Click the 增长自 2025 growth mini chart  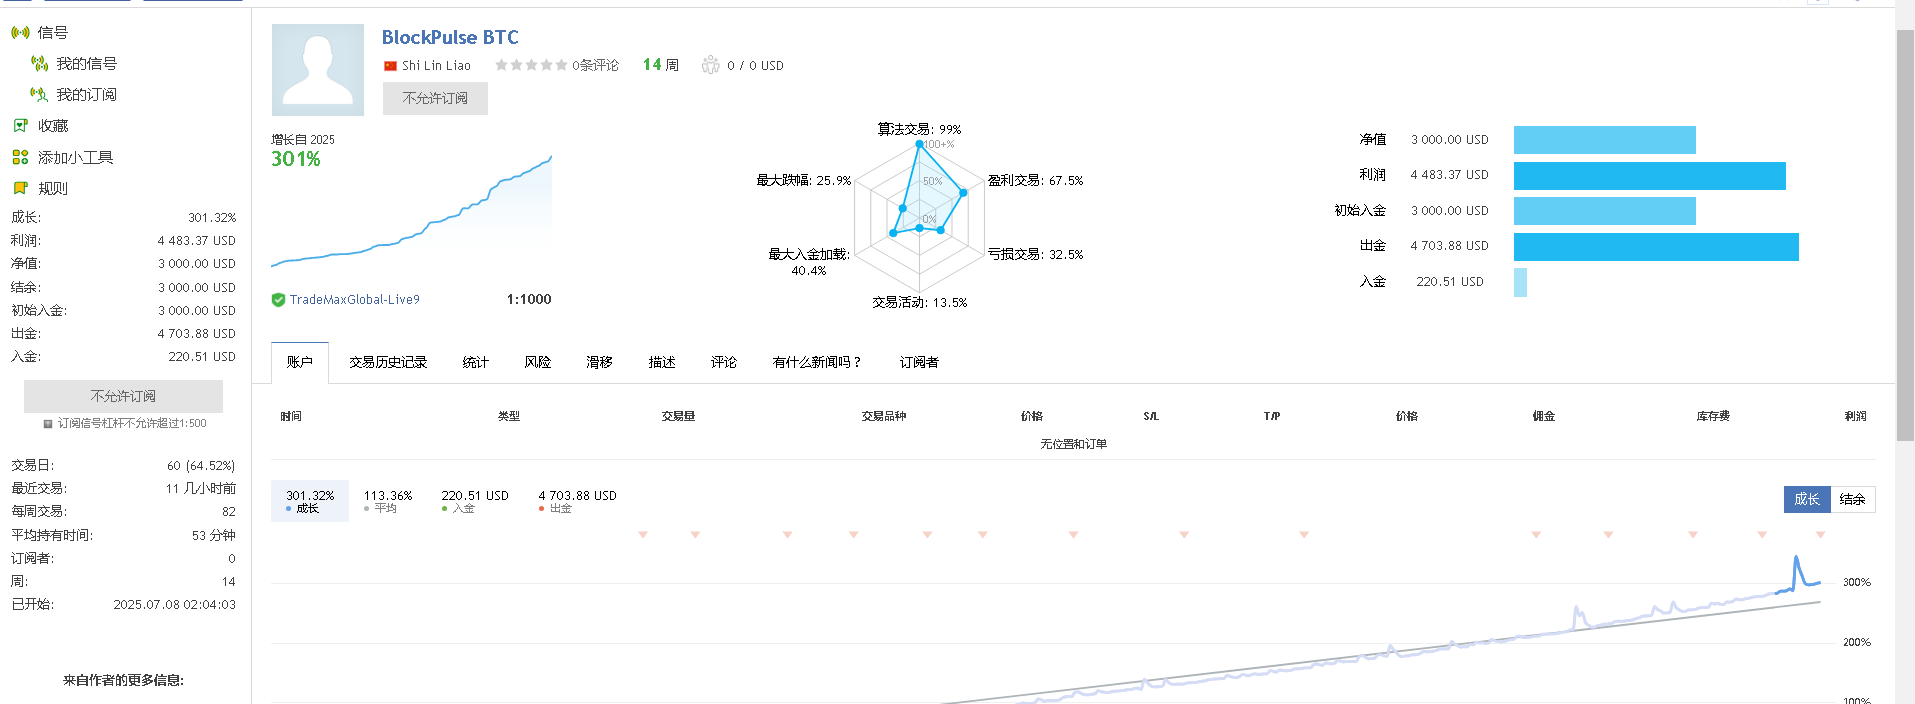coord(412,211)
